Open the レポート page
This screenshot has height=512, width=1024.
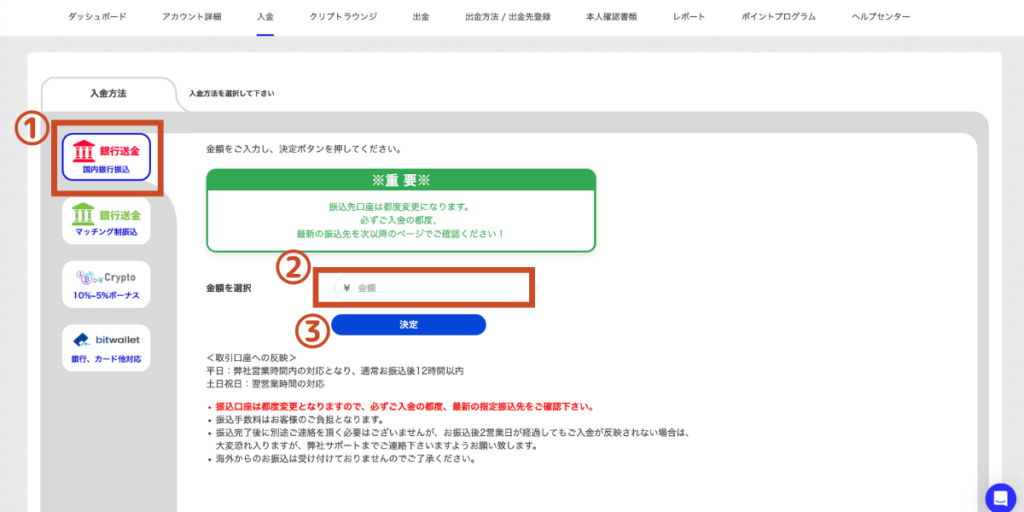click(689, 17)
